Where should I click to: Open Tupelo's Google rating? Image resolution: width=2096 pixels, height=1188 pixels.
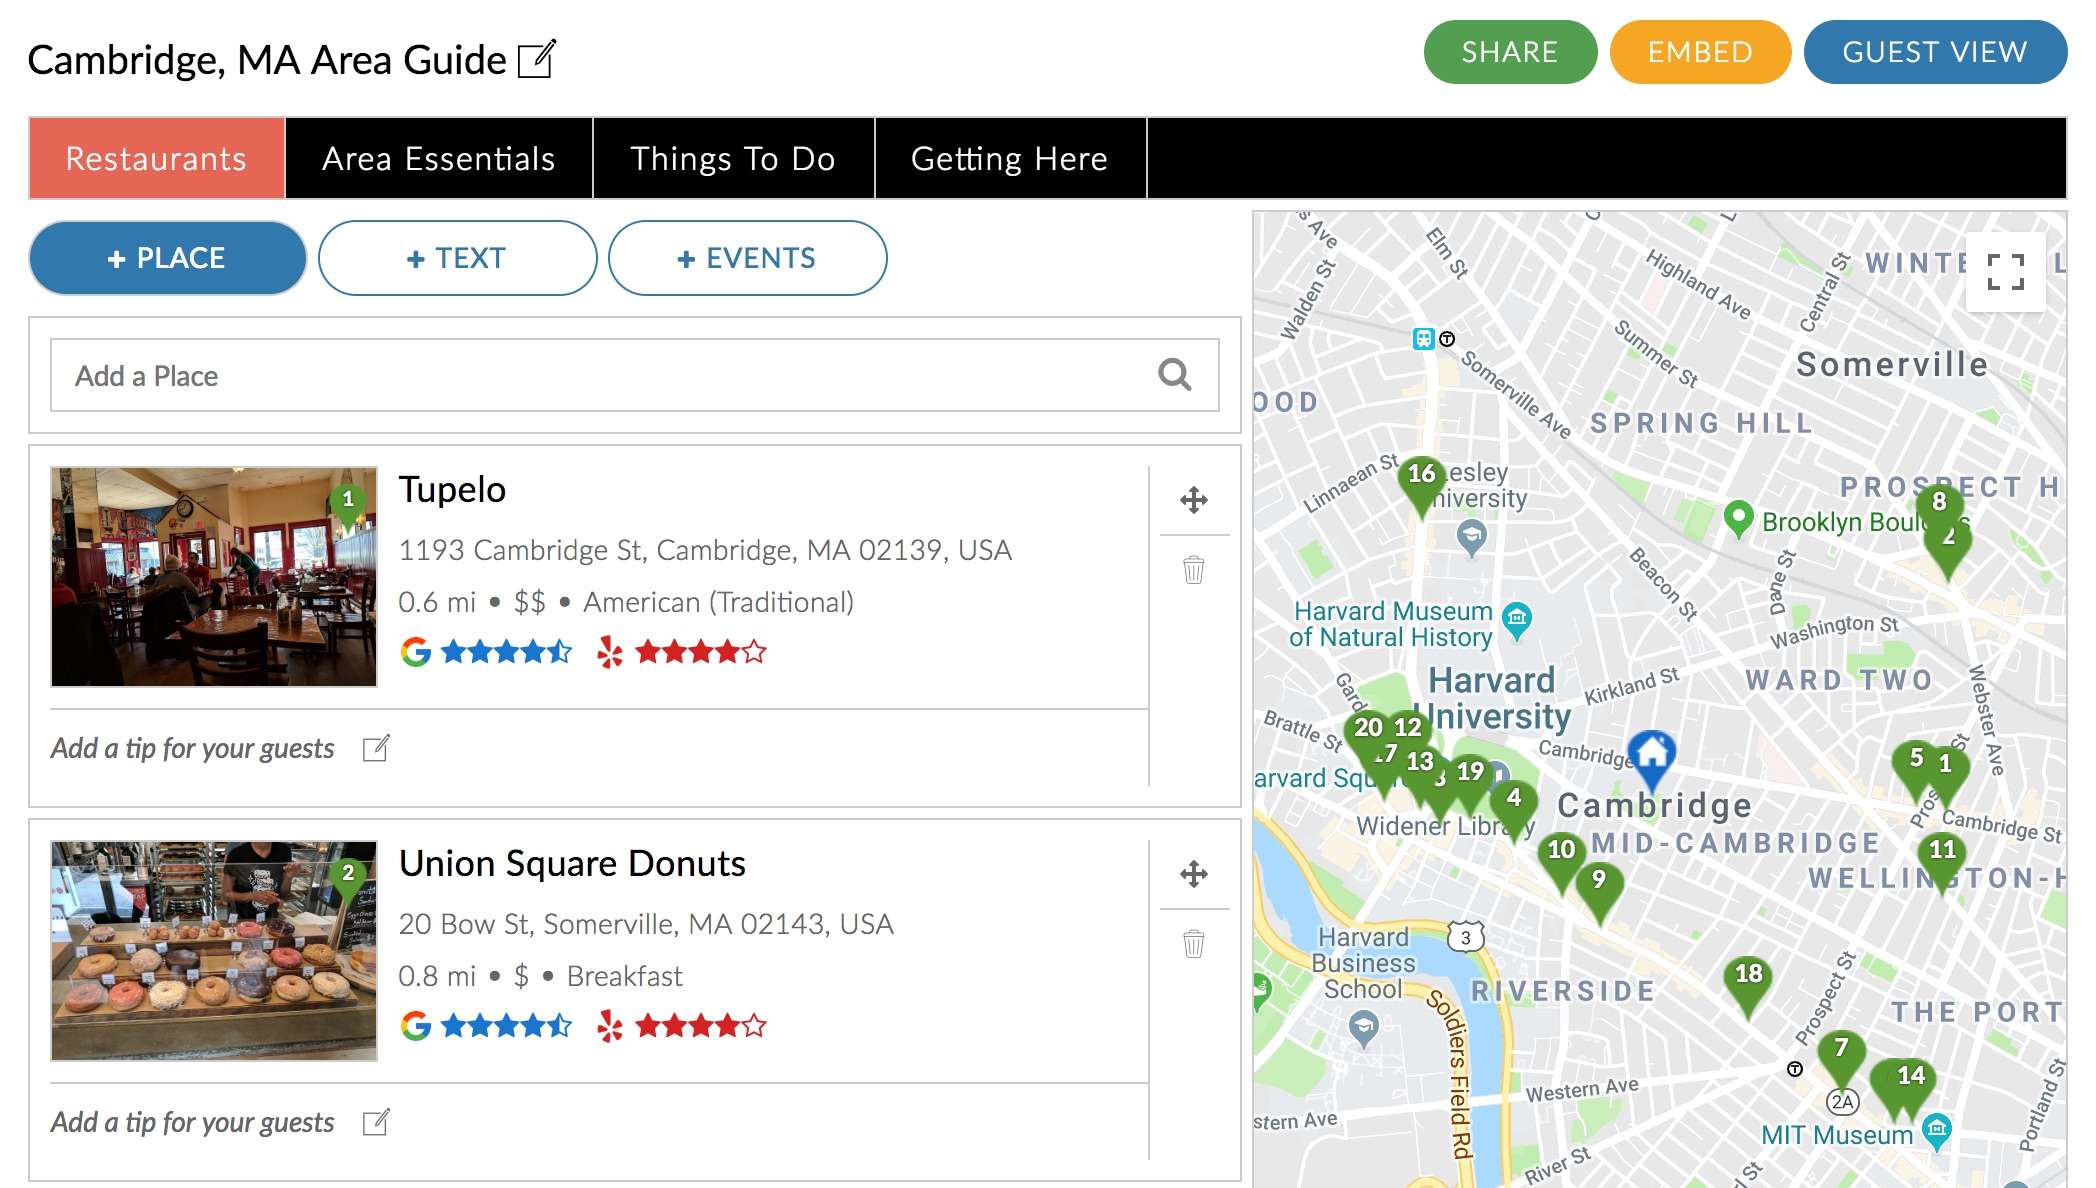tap(486, 652)
